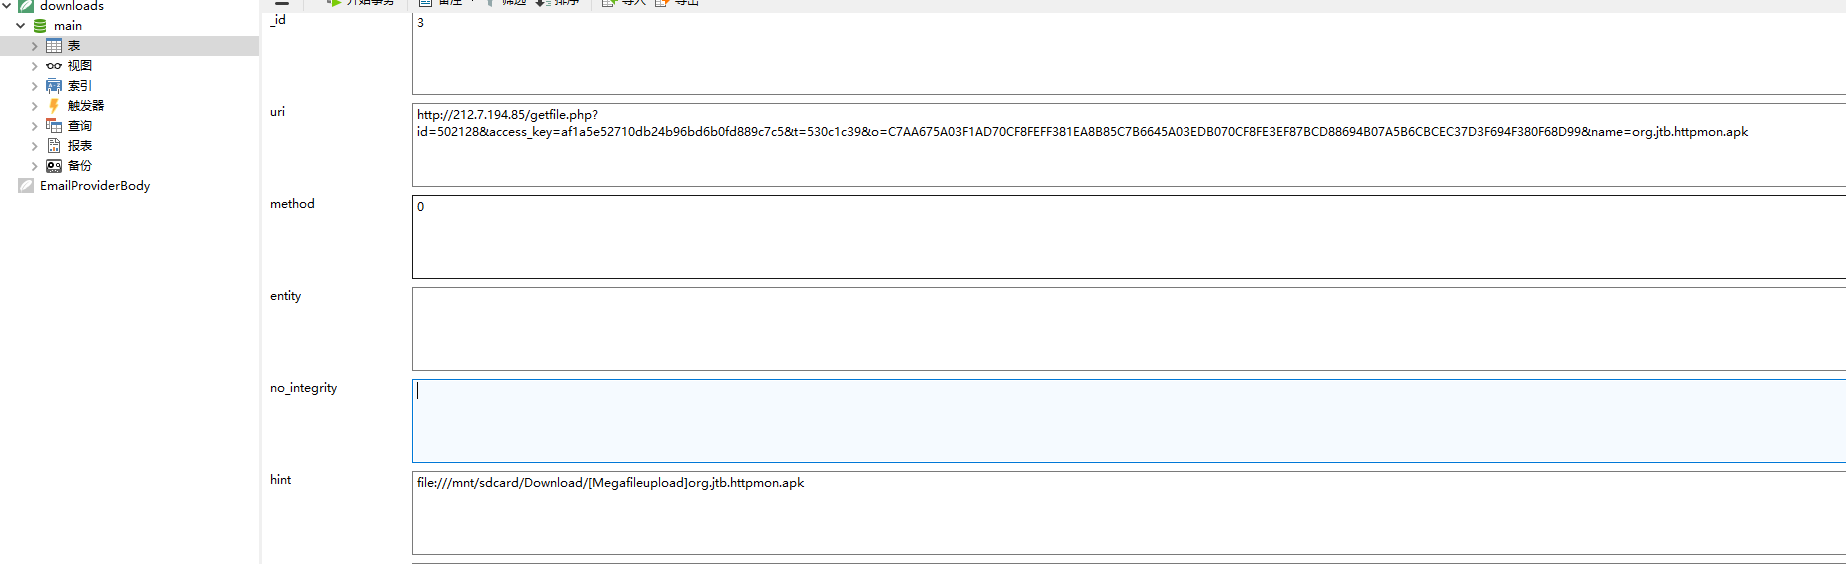Image resolution: width=1846 pixels, height=564 pixels.
Task: Click the 索引 (Indexes) icon
Action: [54, 86]
